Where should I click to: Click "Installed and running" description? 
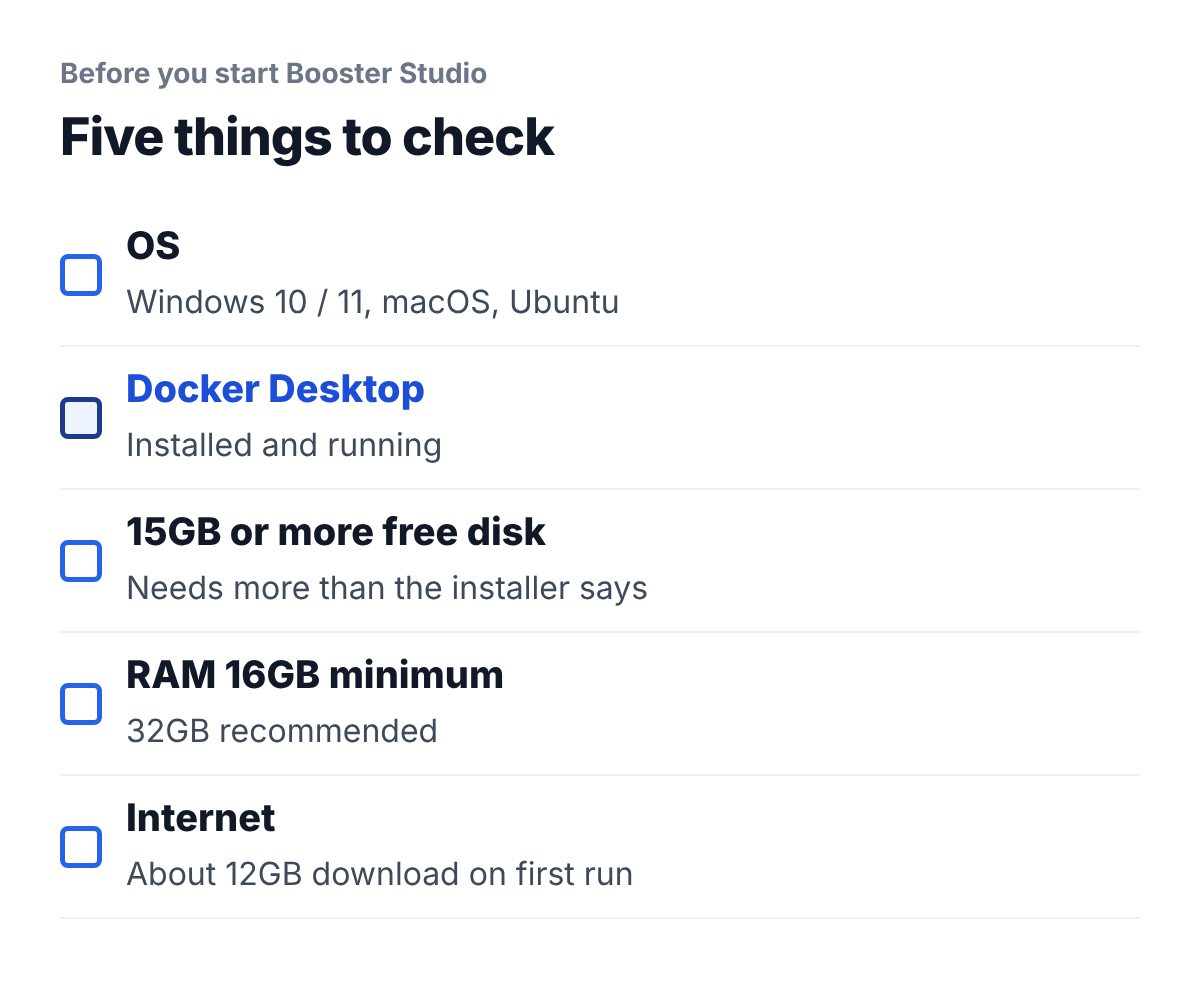coord(284,446)
